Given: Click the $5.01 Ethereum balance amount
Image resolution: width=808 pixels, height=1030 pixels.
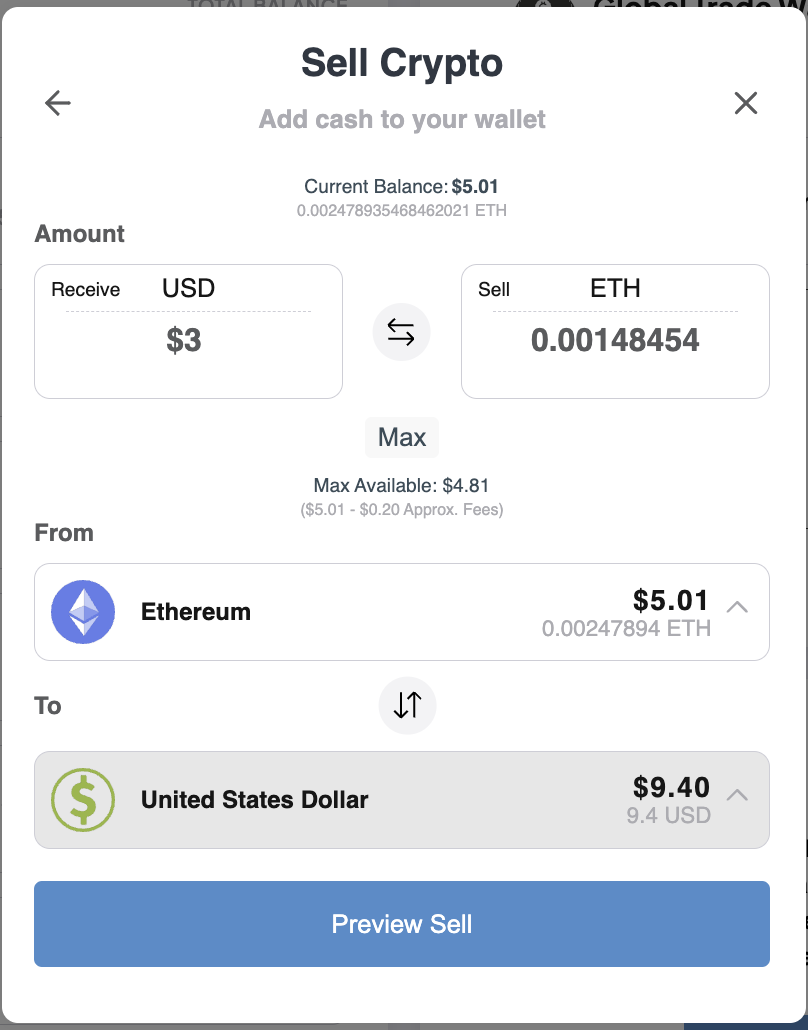Looking at the screenshot, I should pyautogui.click(x=671, y=600).
